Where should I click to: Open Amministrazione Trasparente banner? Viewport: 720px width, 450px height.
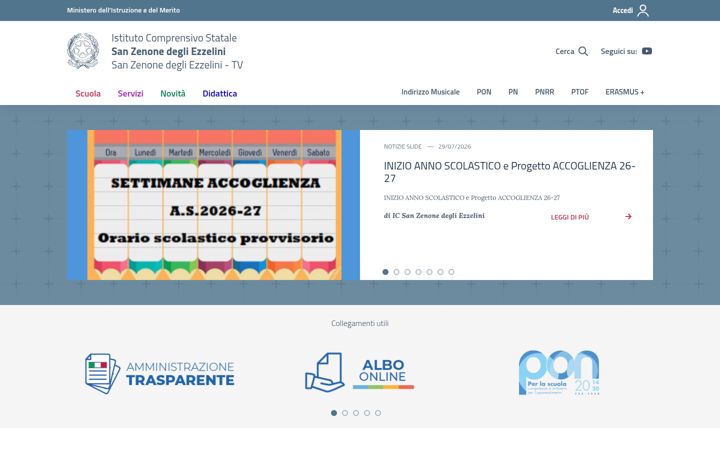(x=159, y=373)
